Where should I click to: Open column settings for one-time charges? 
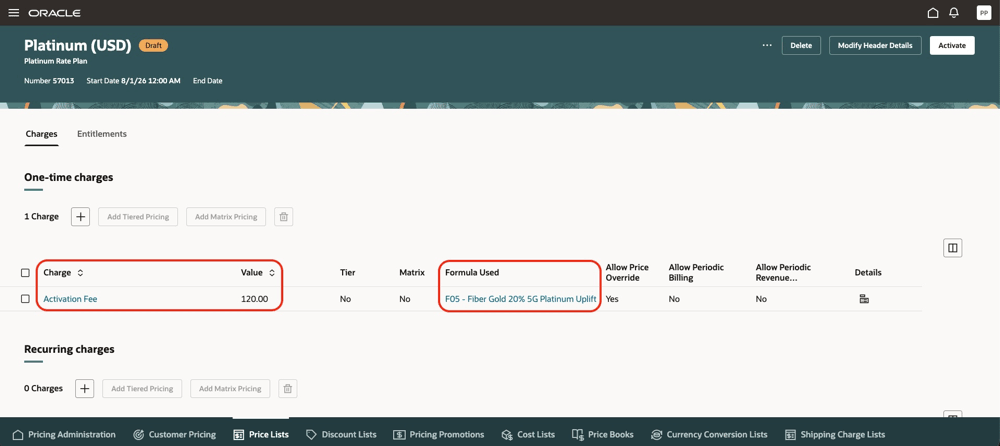[953, 248]
